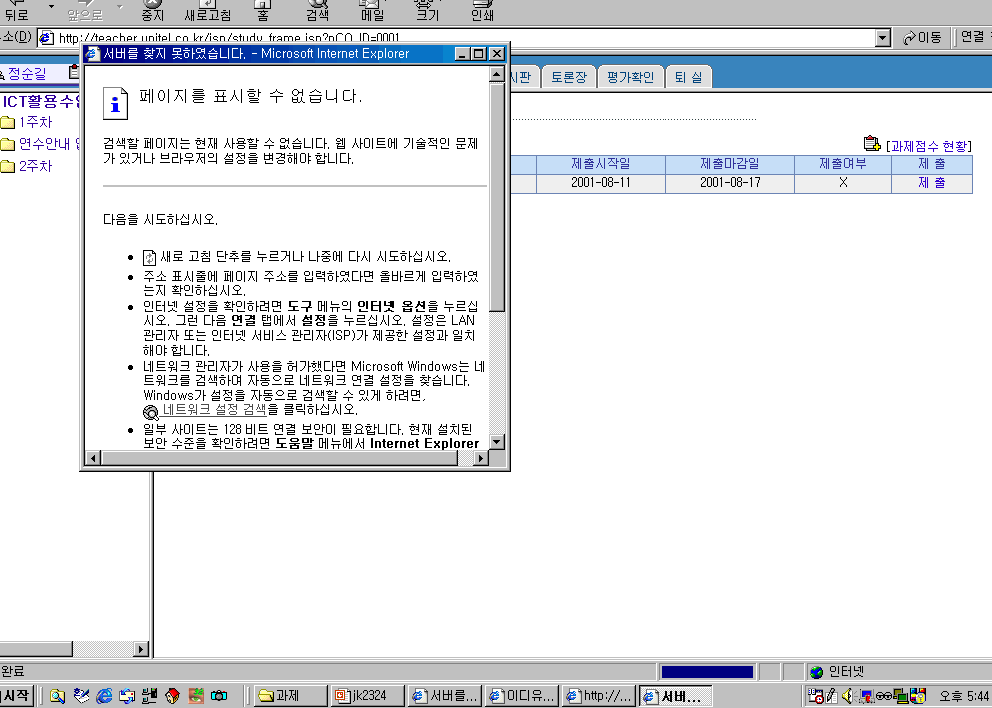Click the camera quick launch icon
The width and height of the screenshot is (992, 708).
(219, 697)
